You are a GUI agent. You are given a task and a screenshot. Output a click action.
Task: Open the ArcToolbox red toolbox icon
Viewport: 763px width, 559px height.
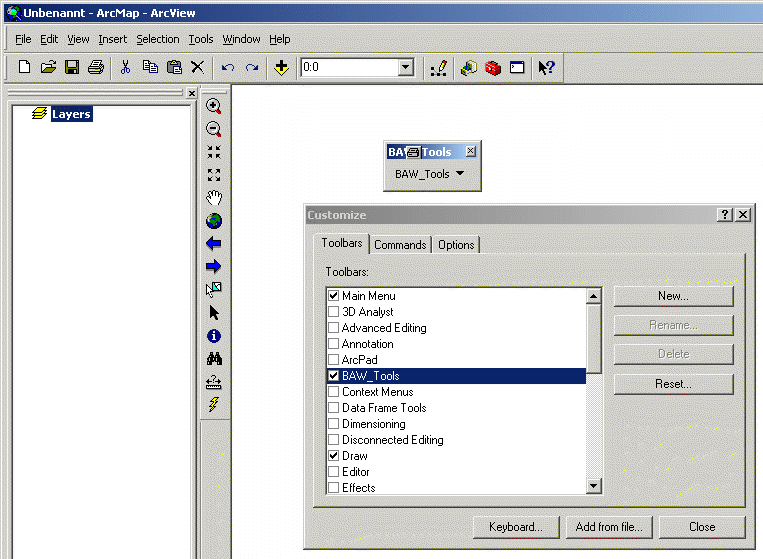click(493, 68)
